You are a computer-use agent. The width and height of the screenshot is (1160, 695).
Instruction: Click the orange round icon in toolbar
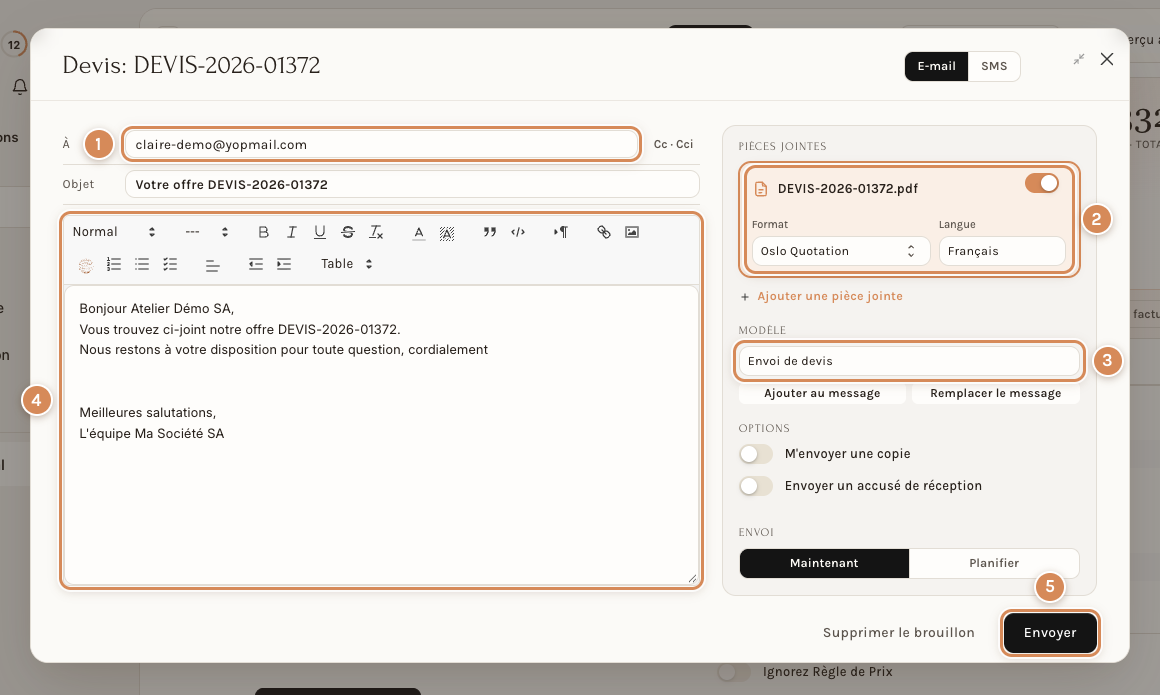point(86,266)
